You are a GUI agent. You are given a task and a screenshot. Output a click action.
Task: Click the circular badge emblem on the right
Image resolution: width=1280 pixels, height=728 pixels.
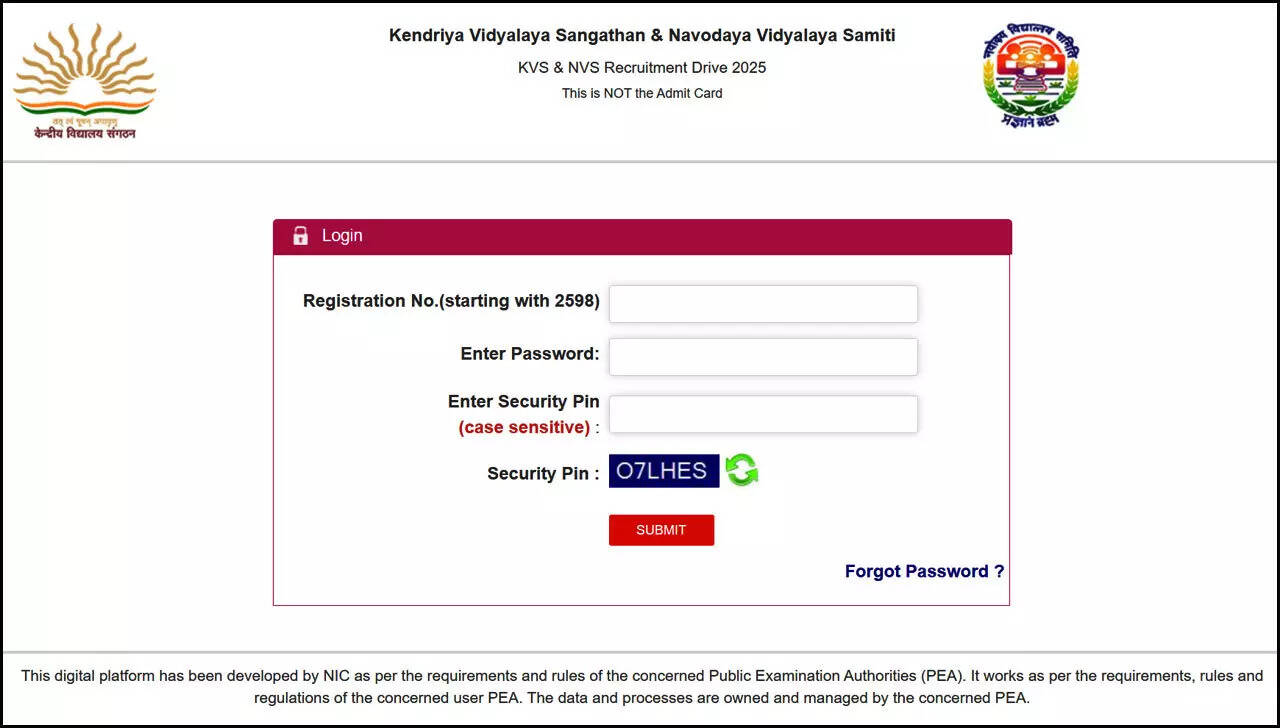[x=1030, y=73]
